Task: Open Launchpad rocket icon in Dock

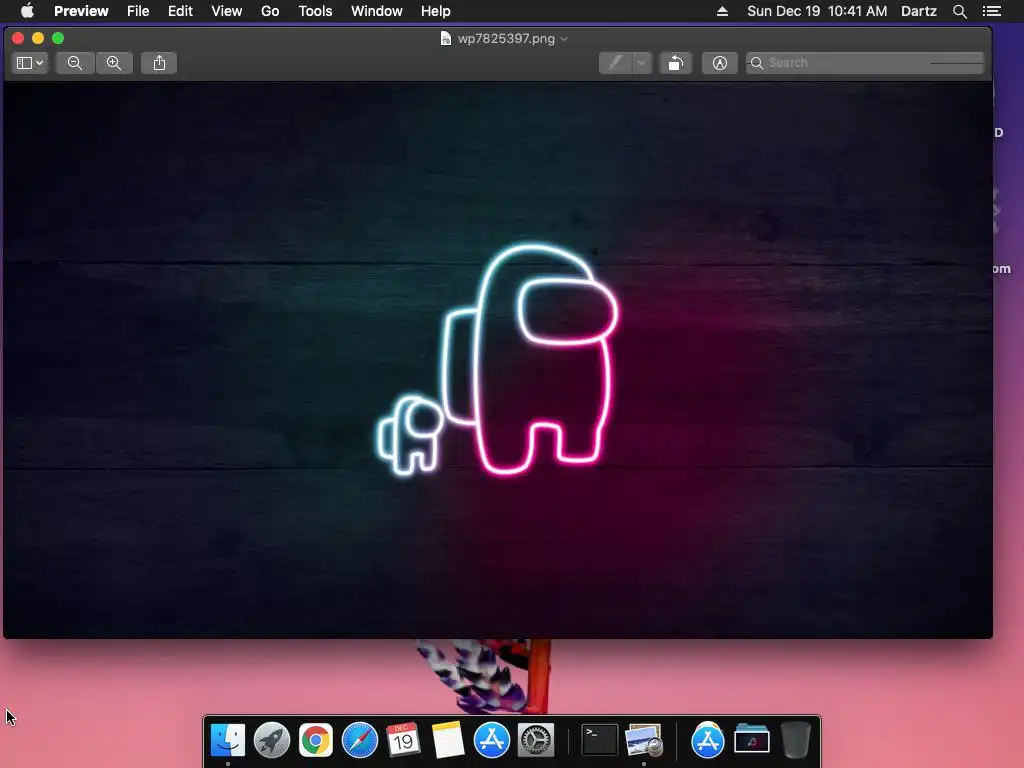Action: tap(272, 741)
